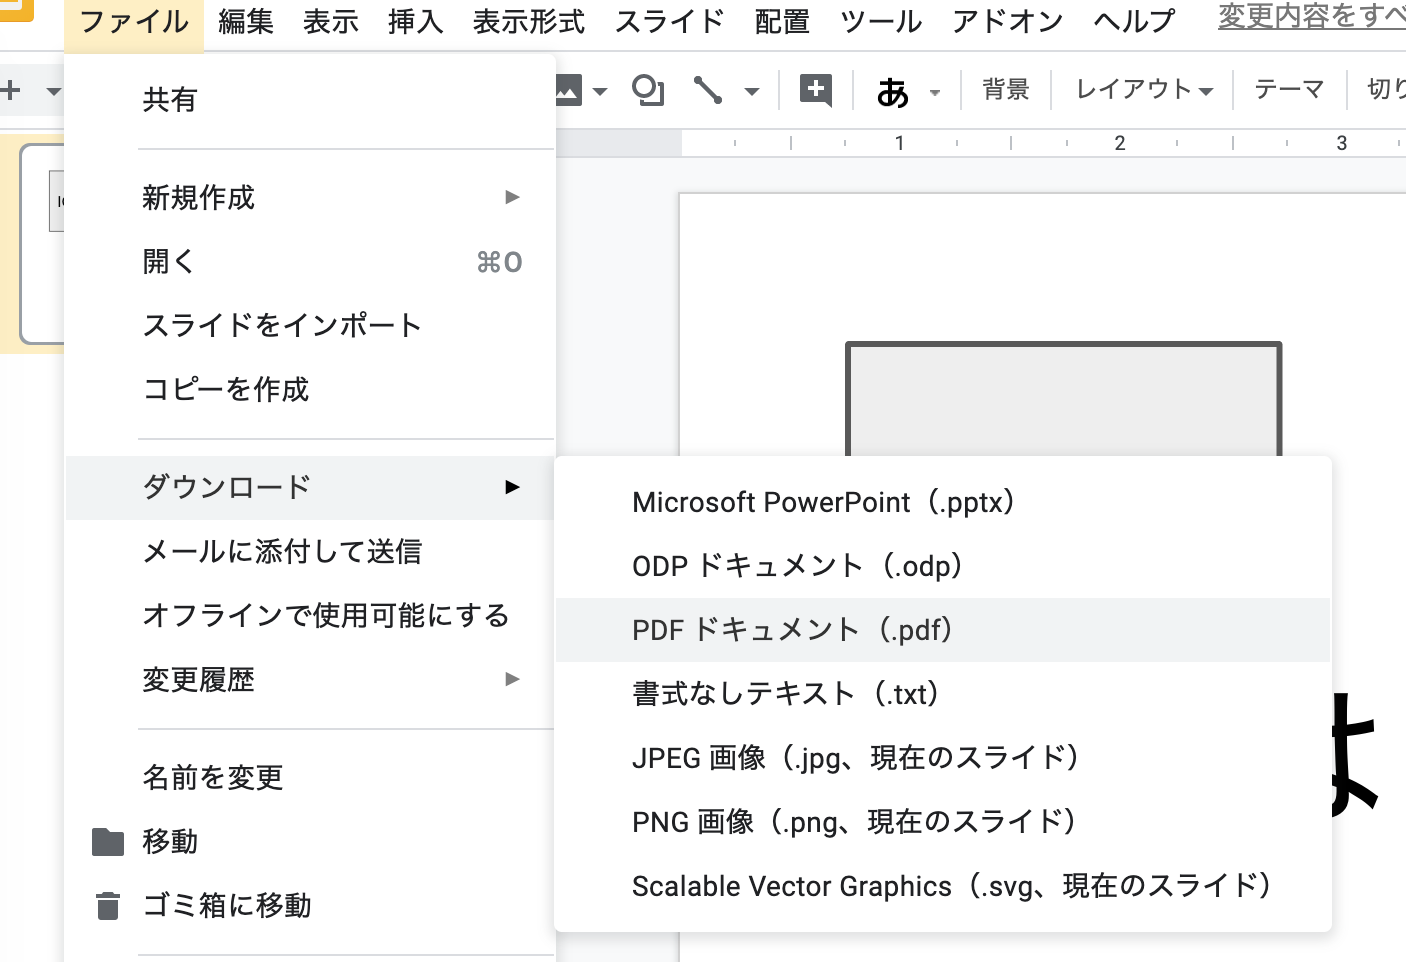
Task: Click the 背景 button
Action: [x=1005, y=90]
